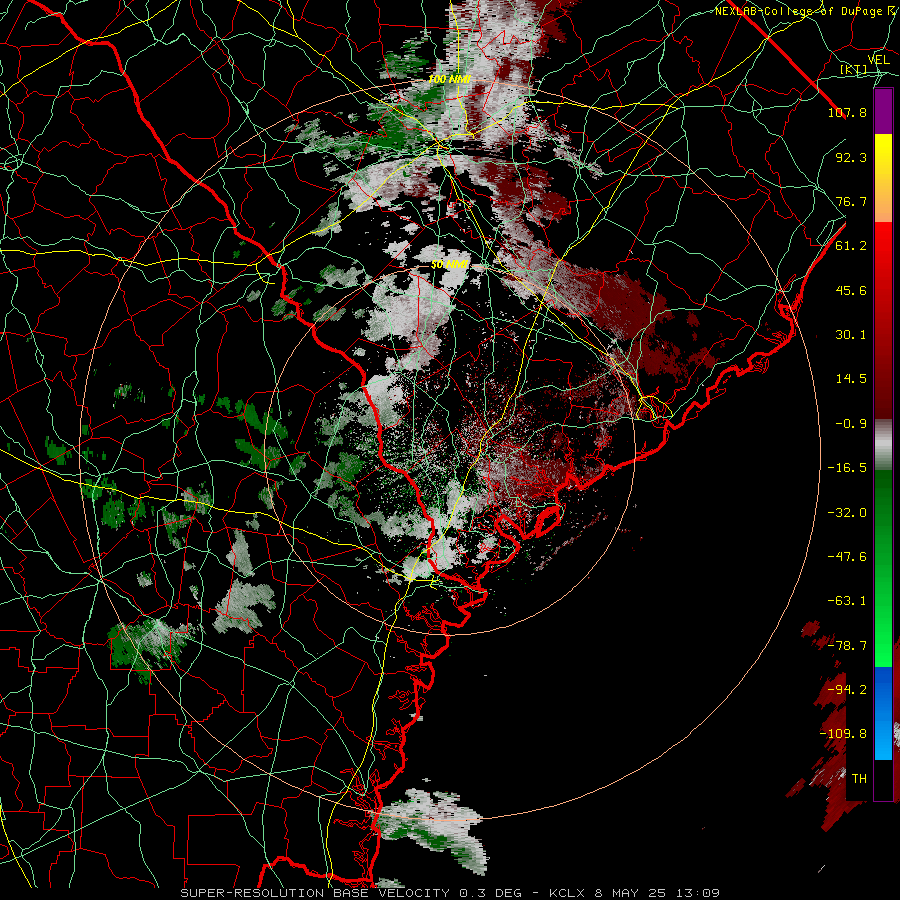Click the purple segment of the color bar

883,111
